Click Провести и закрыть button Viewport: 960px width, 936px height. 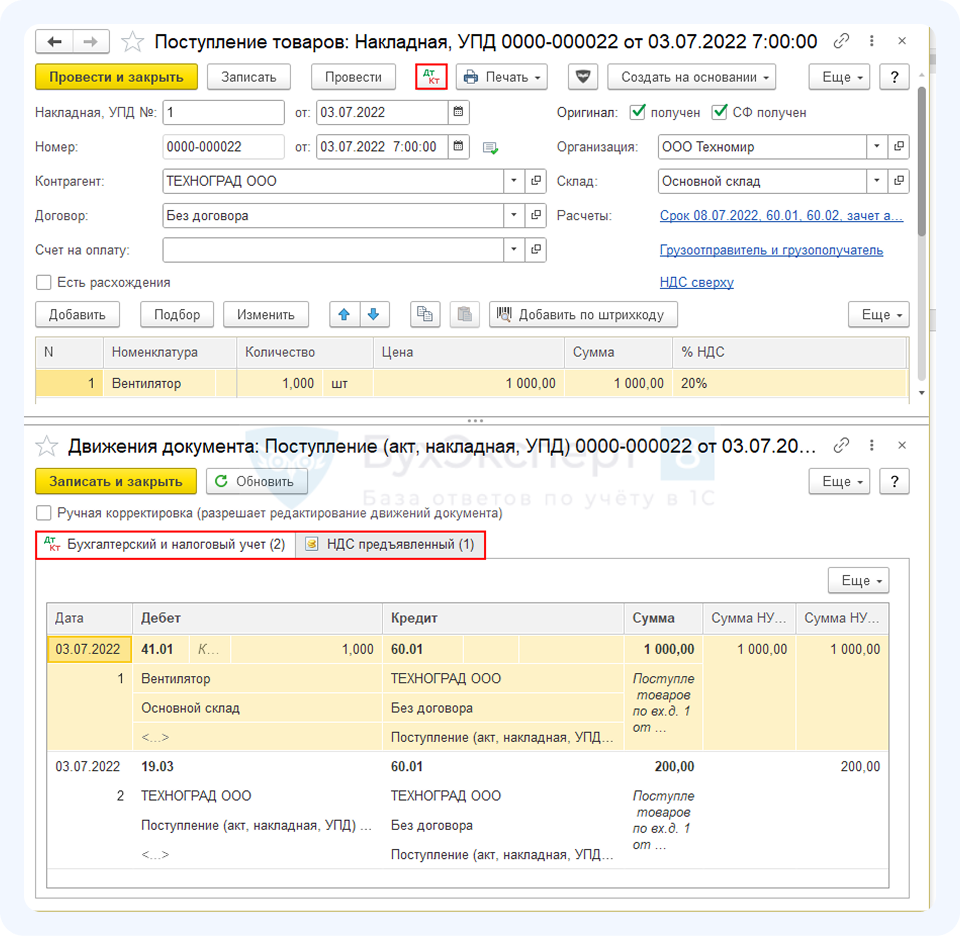(115, 77)
